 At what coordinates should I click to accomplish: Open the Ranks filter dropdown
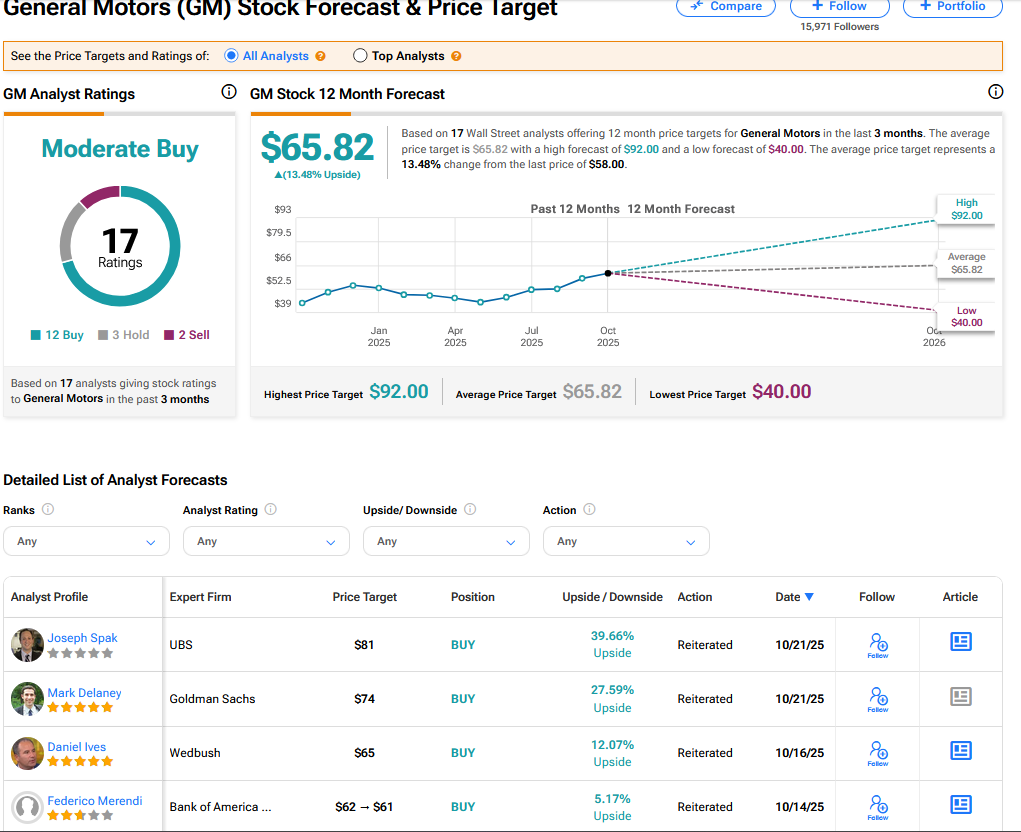(87, 541)
